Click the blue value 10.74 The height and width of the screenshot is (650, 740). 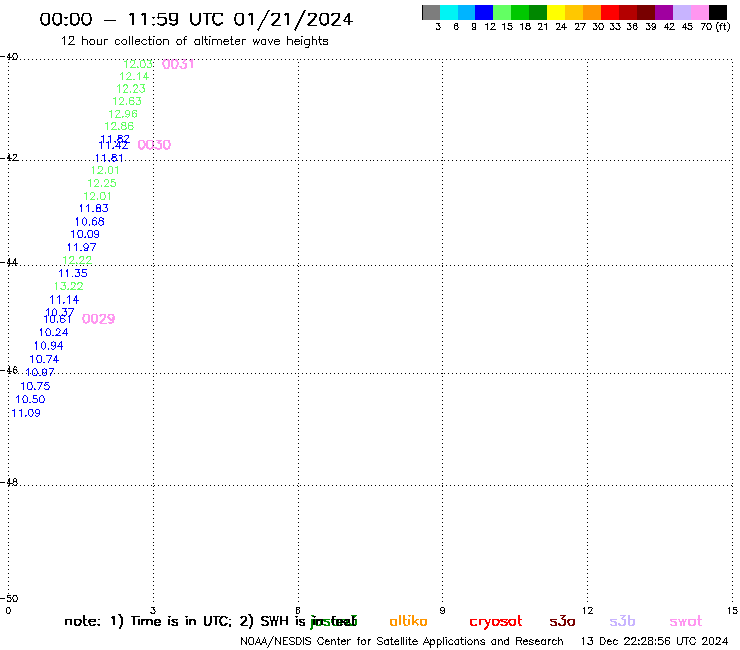point(44,359)
